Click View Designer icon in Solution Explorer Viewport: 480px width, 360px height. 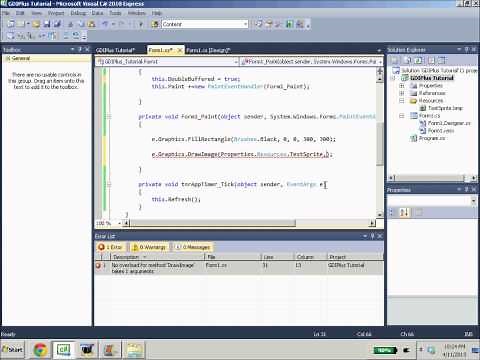tap(442, 60)
